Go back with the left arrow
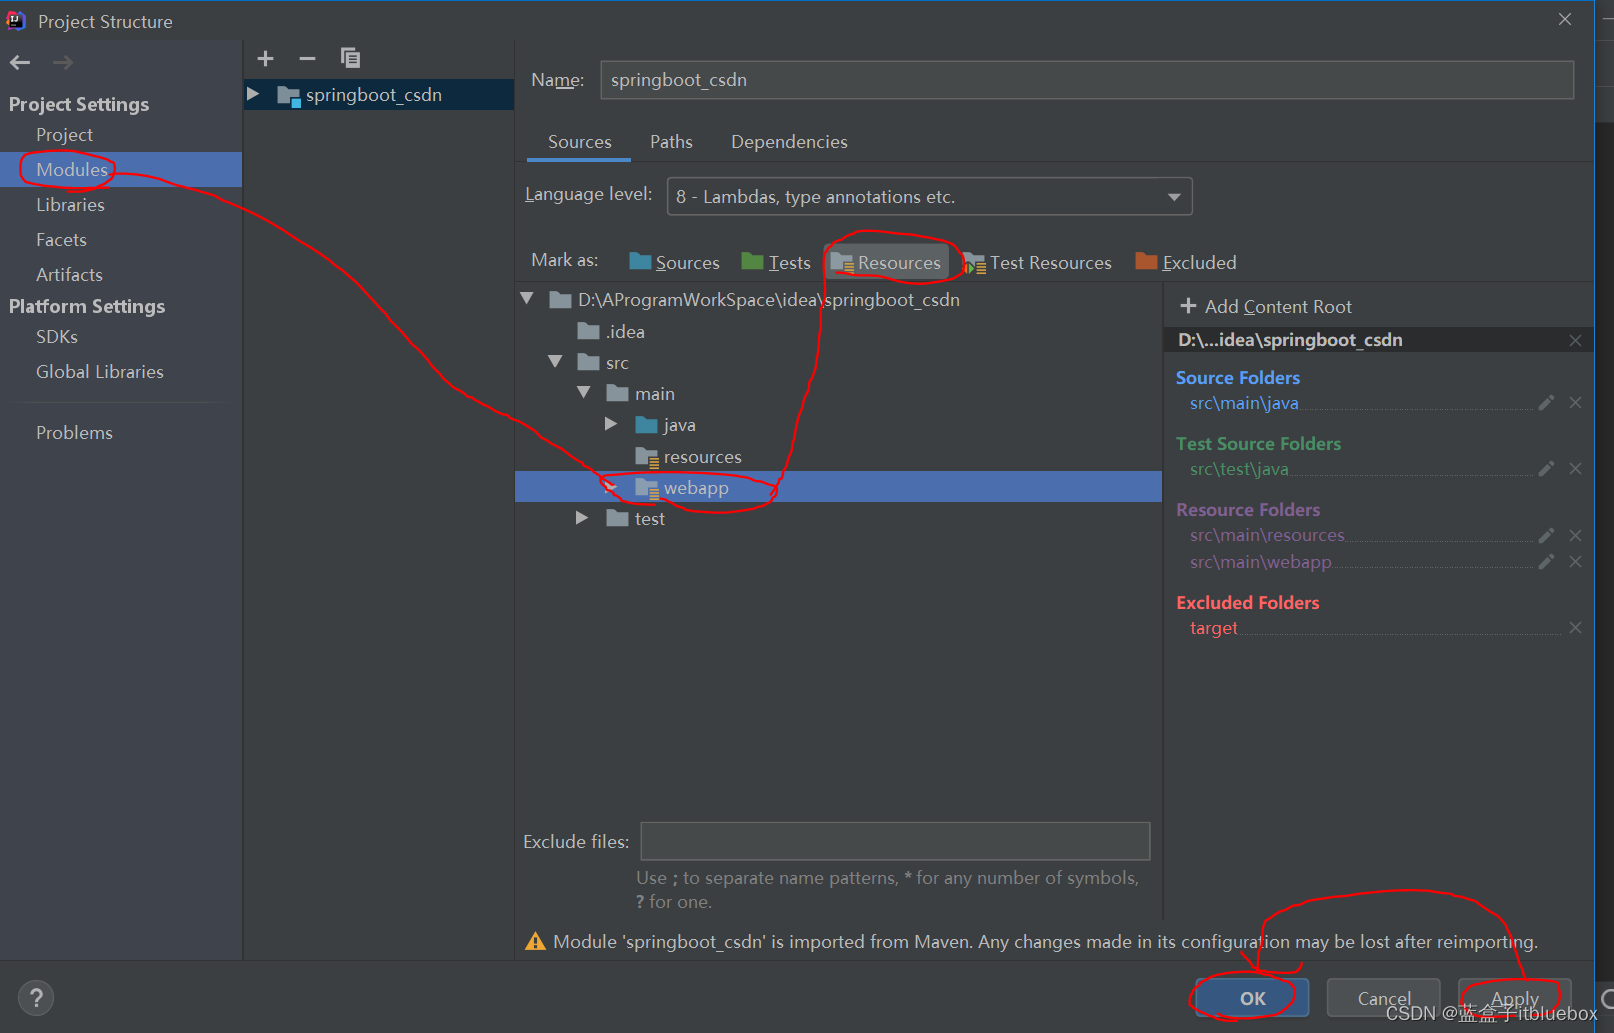The height and width of the screenshot is (1033, 1614). 20,63
